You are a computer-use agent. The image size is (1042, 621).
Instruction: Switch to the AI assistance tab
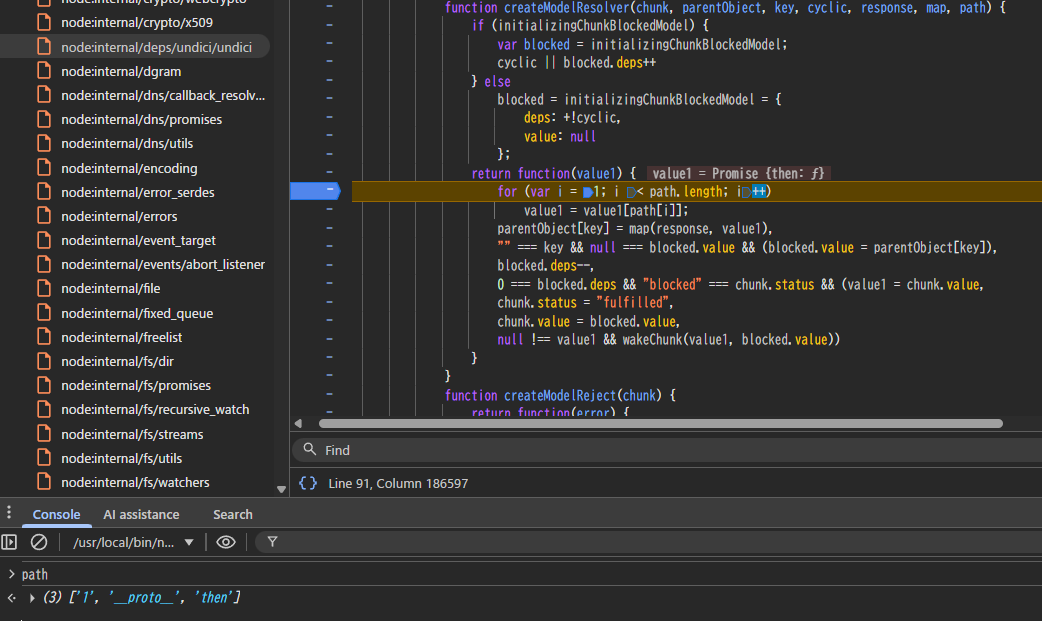click(x=141, y=514)
